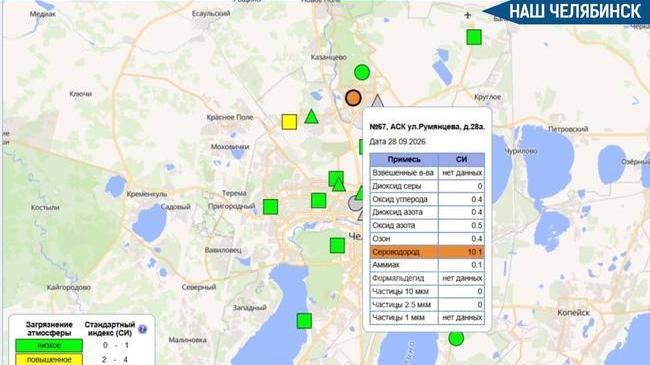The height and width of the screenshot is (365, 650).
Task: Click the green низкое legend swatch
Action: (49, 345)
